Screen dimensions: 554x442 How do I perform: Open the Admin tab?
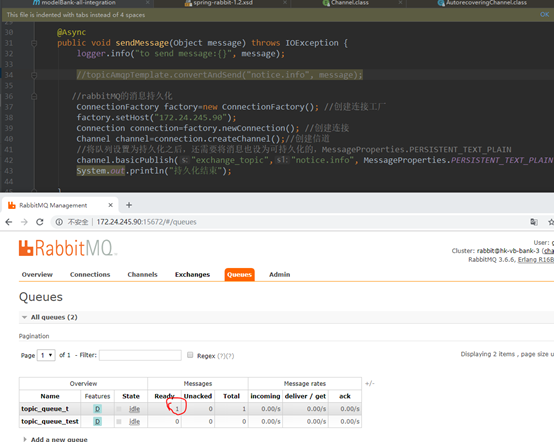279,275
